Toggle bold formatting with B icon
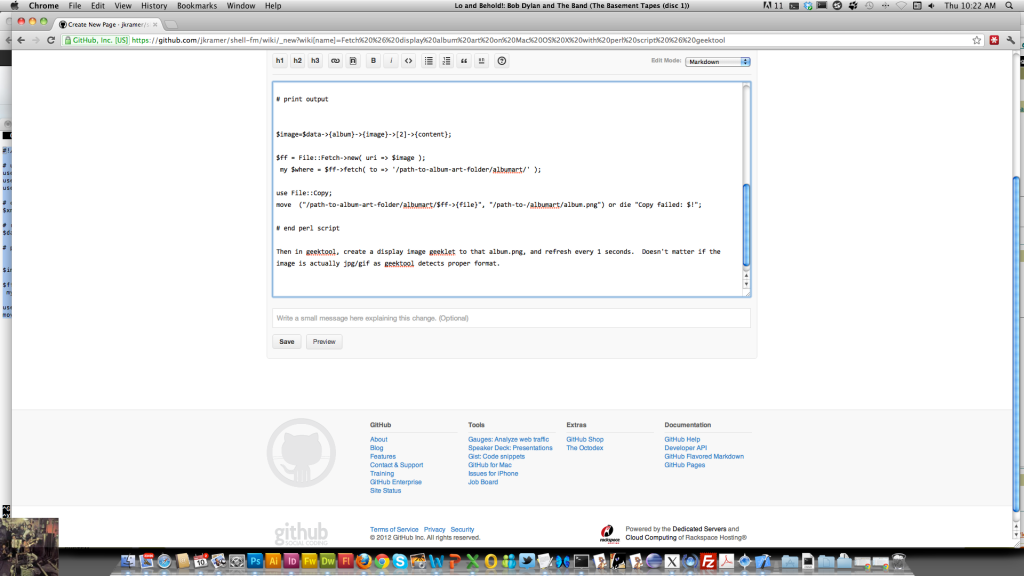Screen dimensions: 1024x576 [374, 61]
